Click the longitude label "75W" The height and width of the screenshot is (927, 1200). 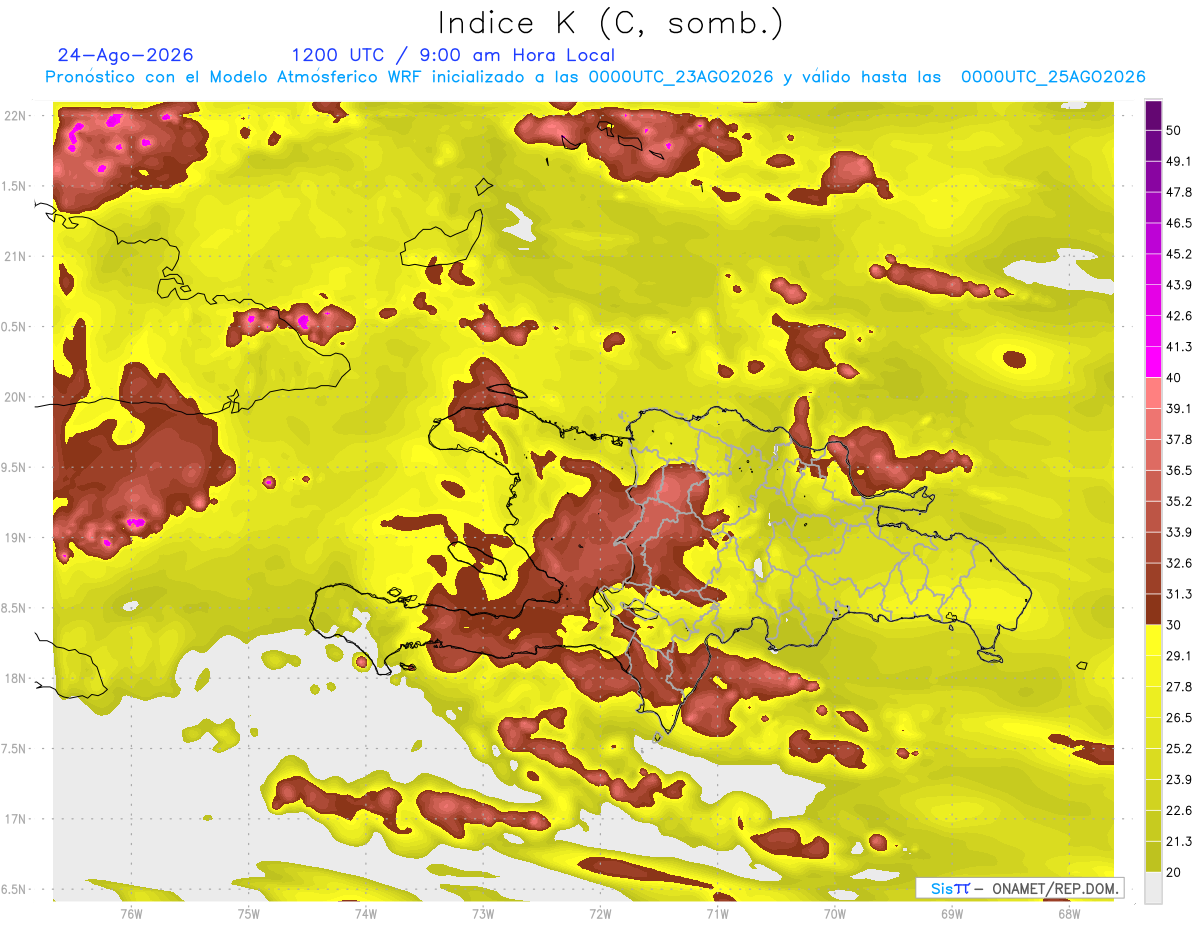pyautogui.click(x=248, y=914)
